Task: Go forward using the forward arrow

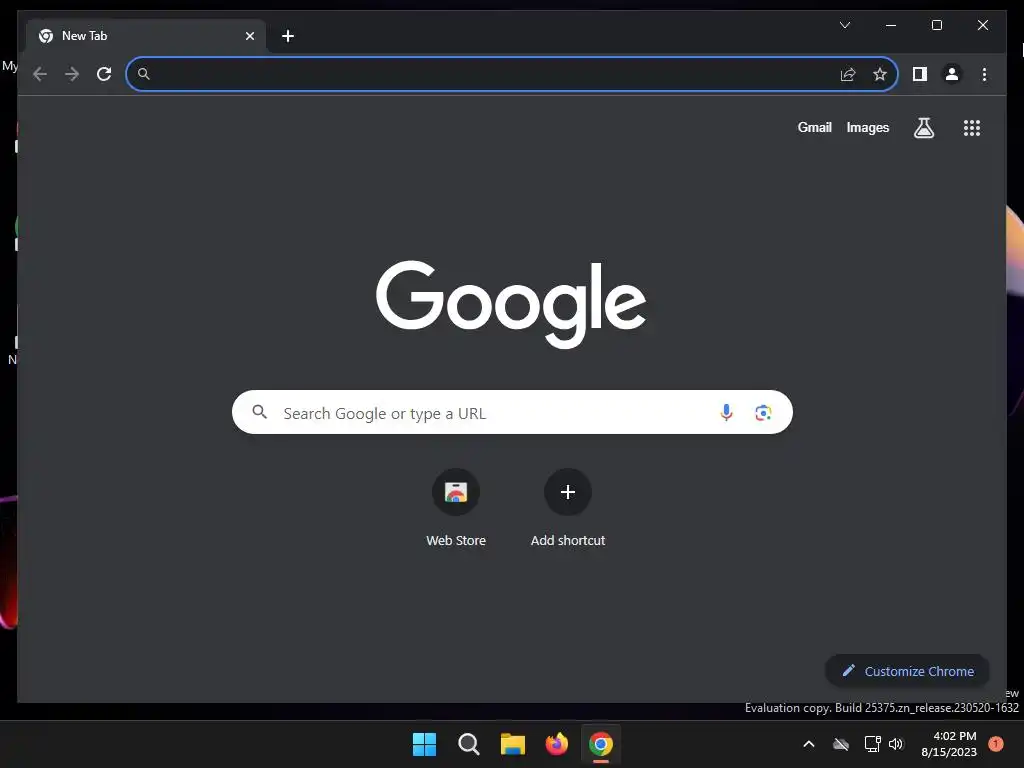Action: (72, 74)
